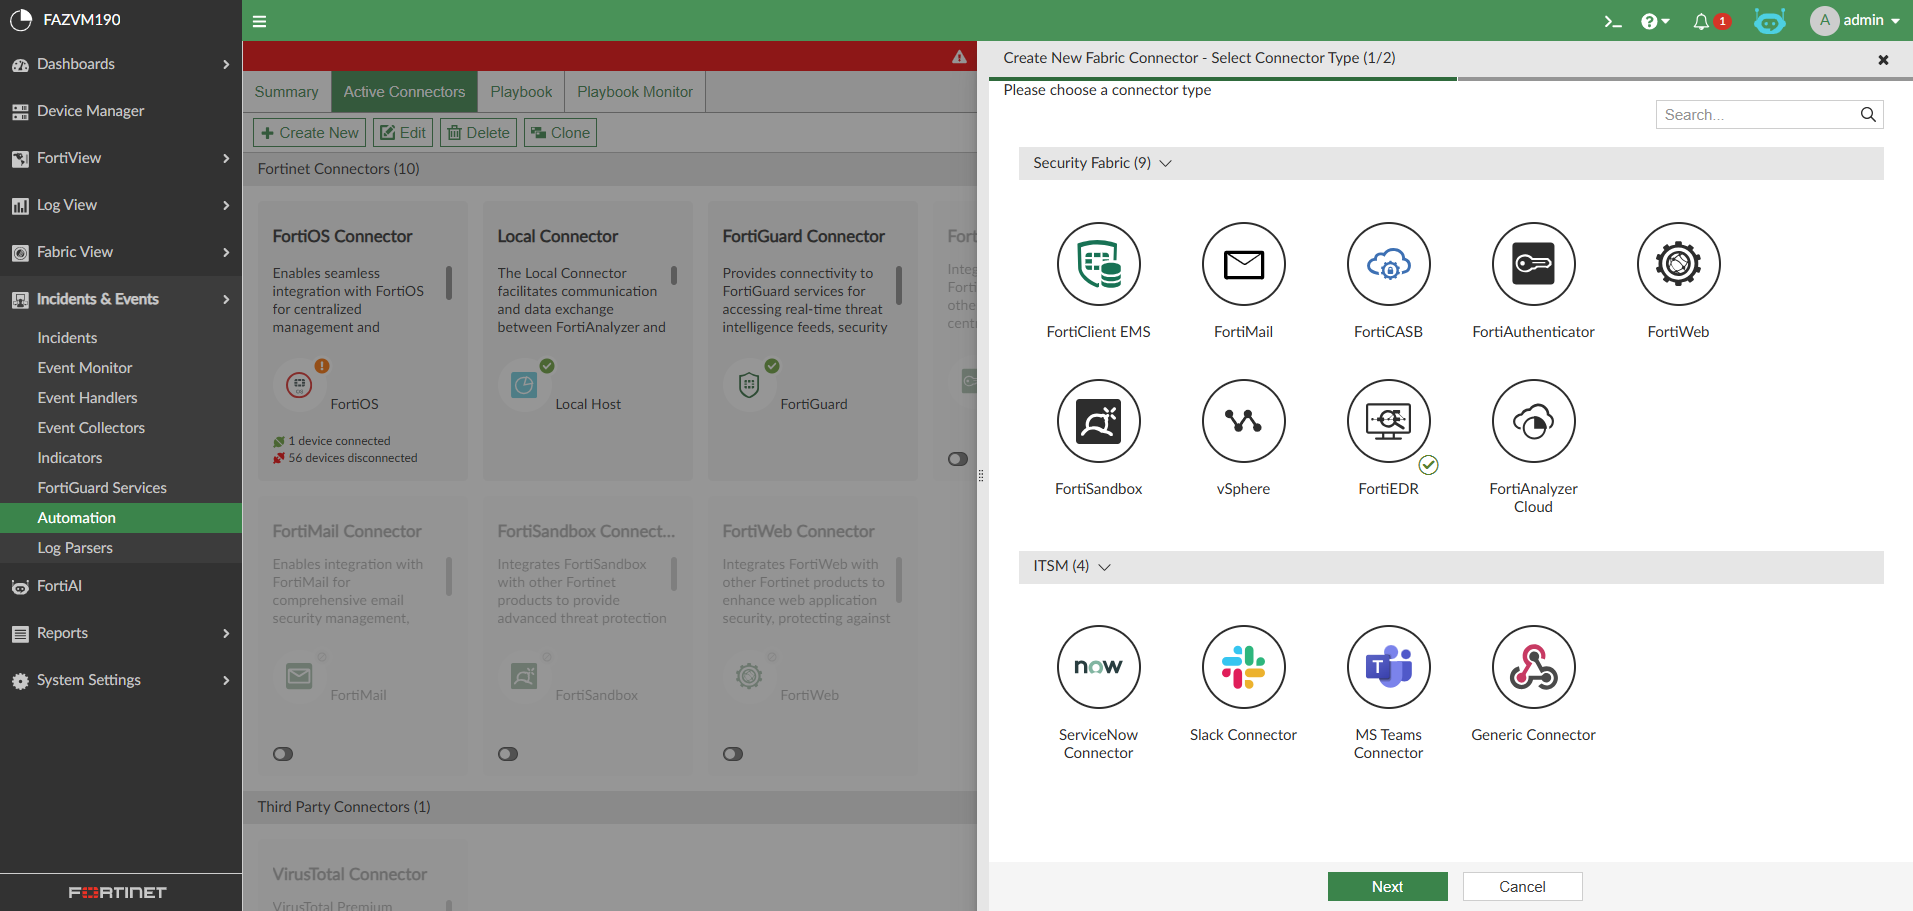Choose the FortiMail connector type
1913x911 pixels.
click(1242, 264)
